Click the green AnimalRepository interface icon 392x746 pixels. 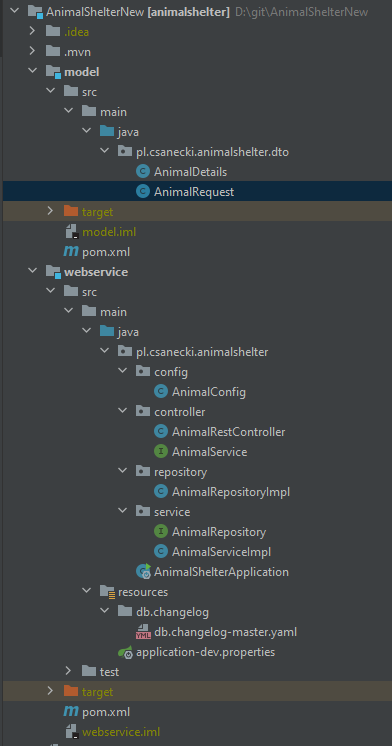(x=161, y=531)
